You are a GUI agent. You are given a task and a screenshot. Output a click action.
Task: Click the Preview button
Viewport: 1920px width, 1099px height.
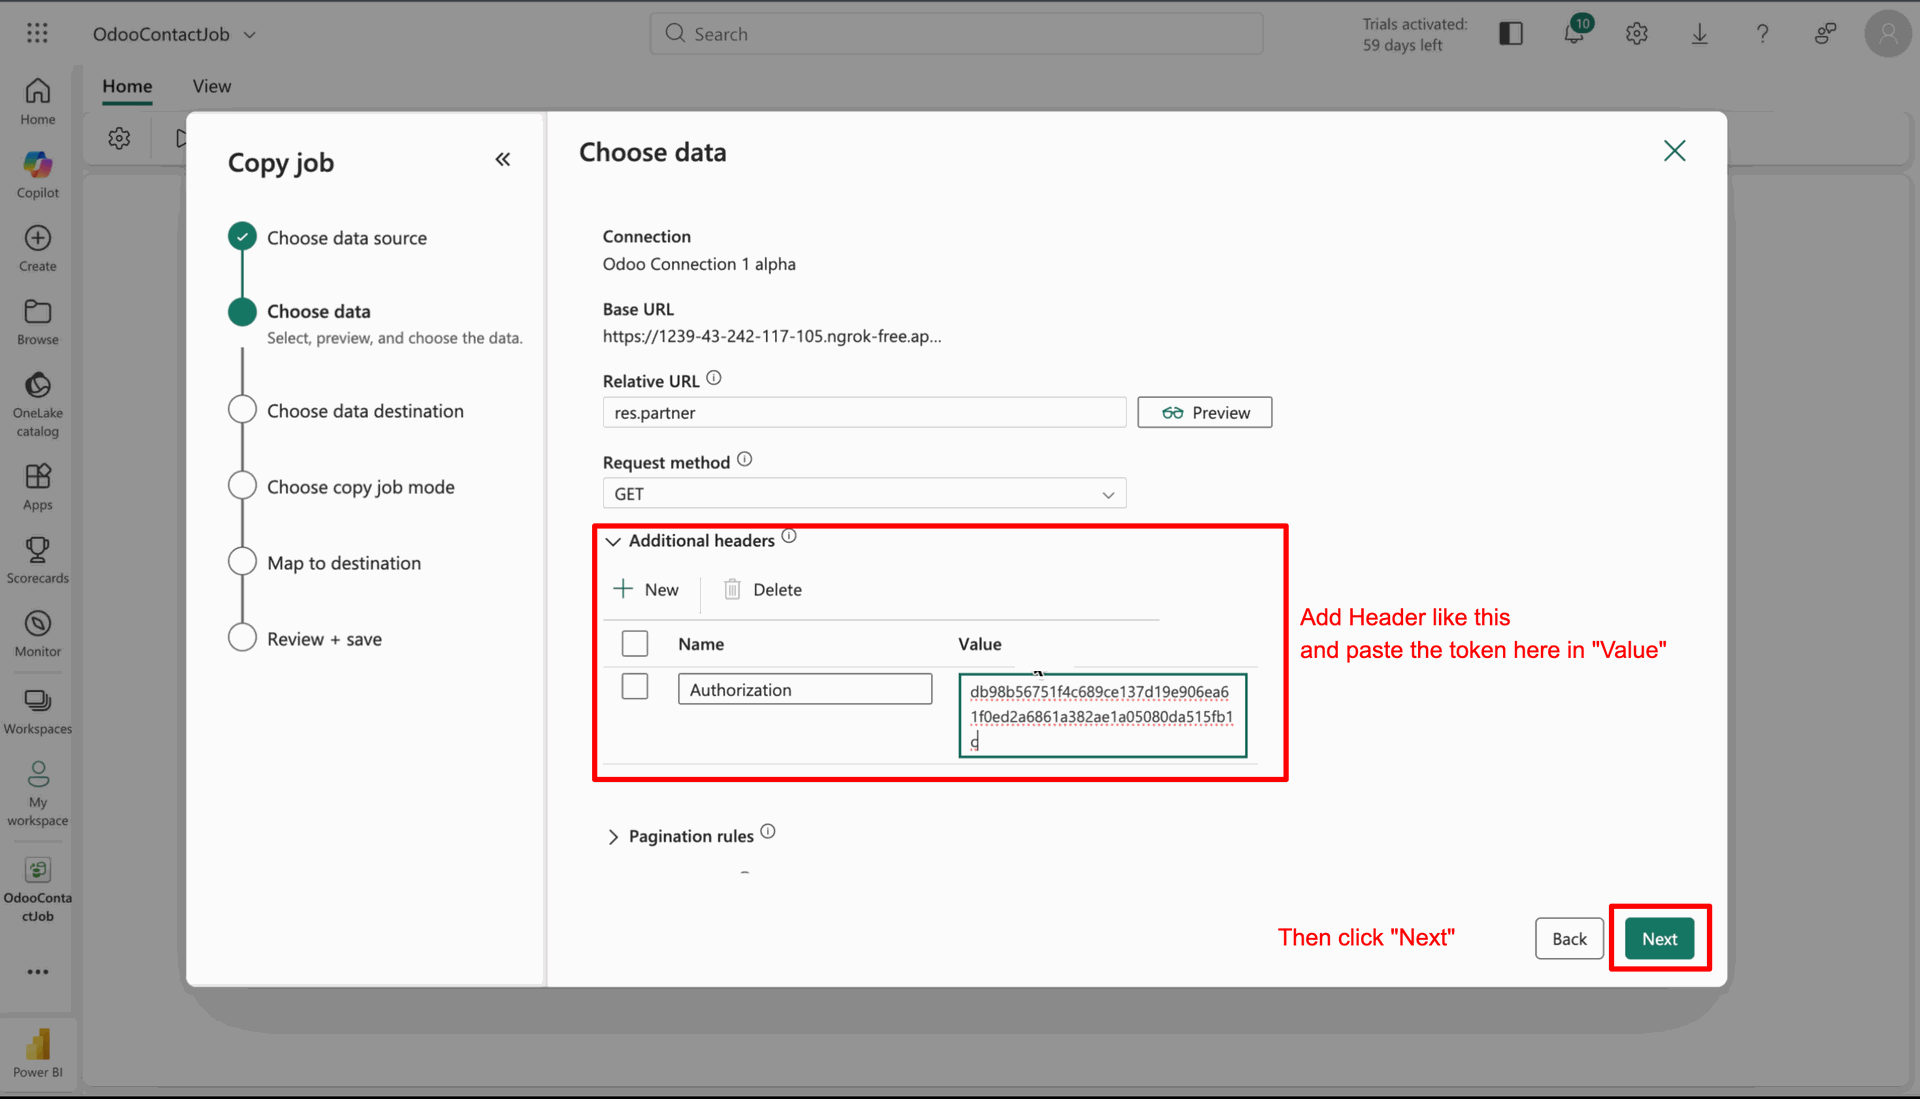click(1204, 413)
